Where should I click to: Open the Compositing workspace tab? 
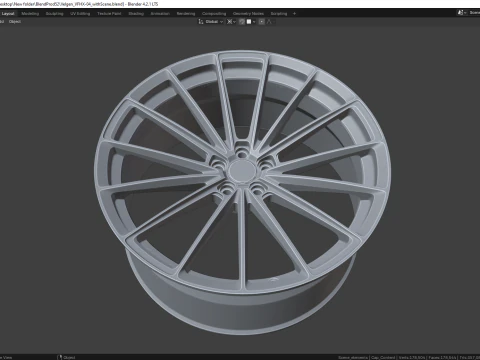(214, 14)
